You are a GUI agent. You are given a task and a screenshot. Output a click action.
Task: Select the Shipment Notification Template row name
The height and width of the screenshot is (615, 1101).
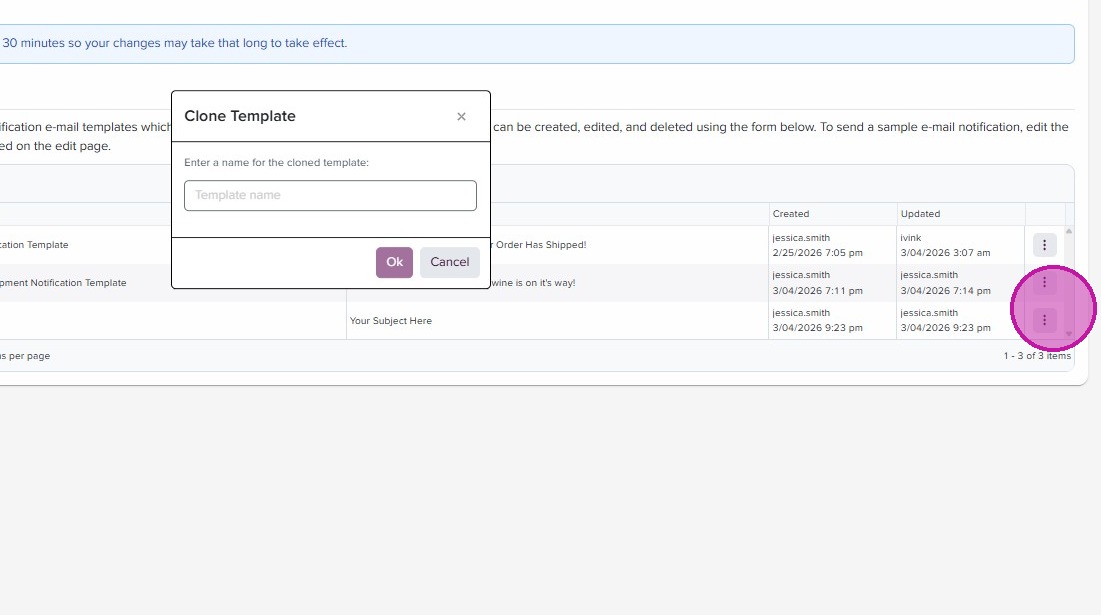[63, 283]
